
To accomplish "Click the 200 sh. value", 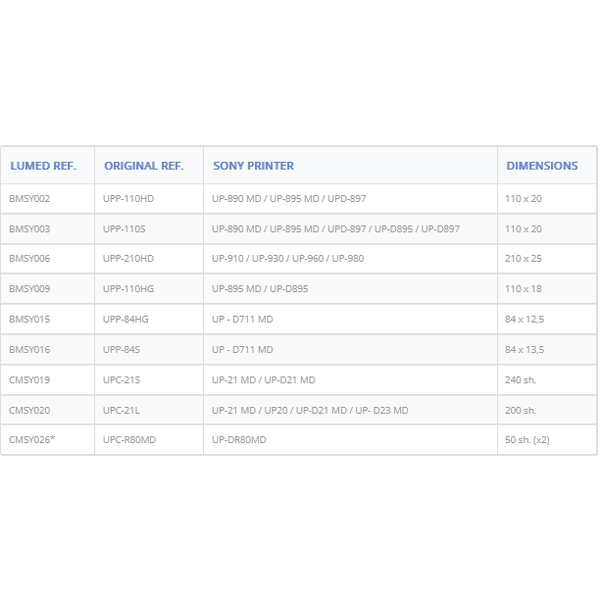I will (x=520, y=410).
